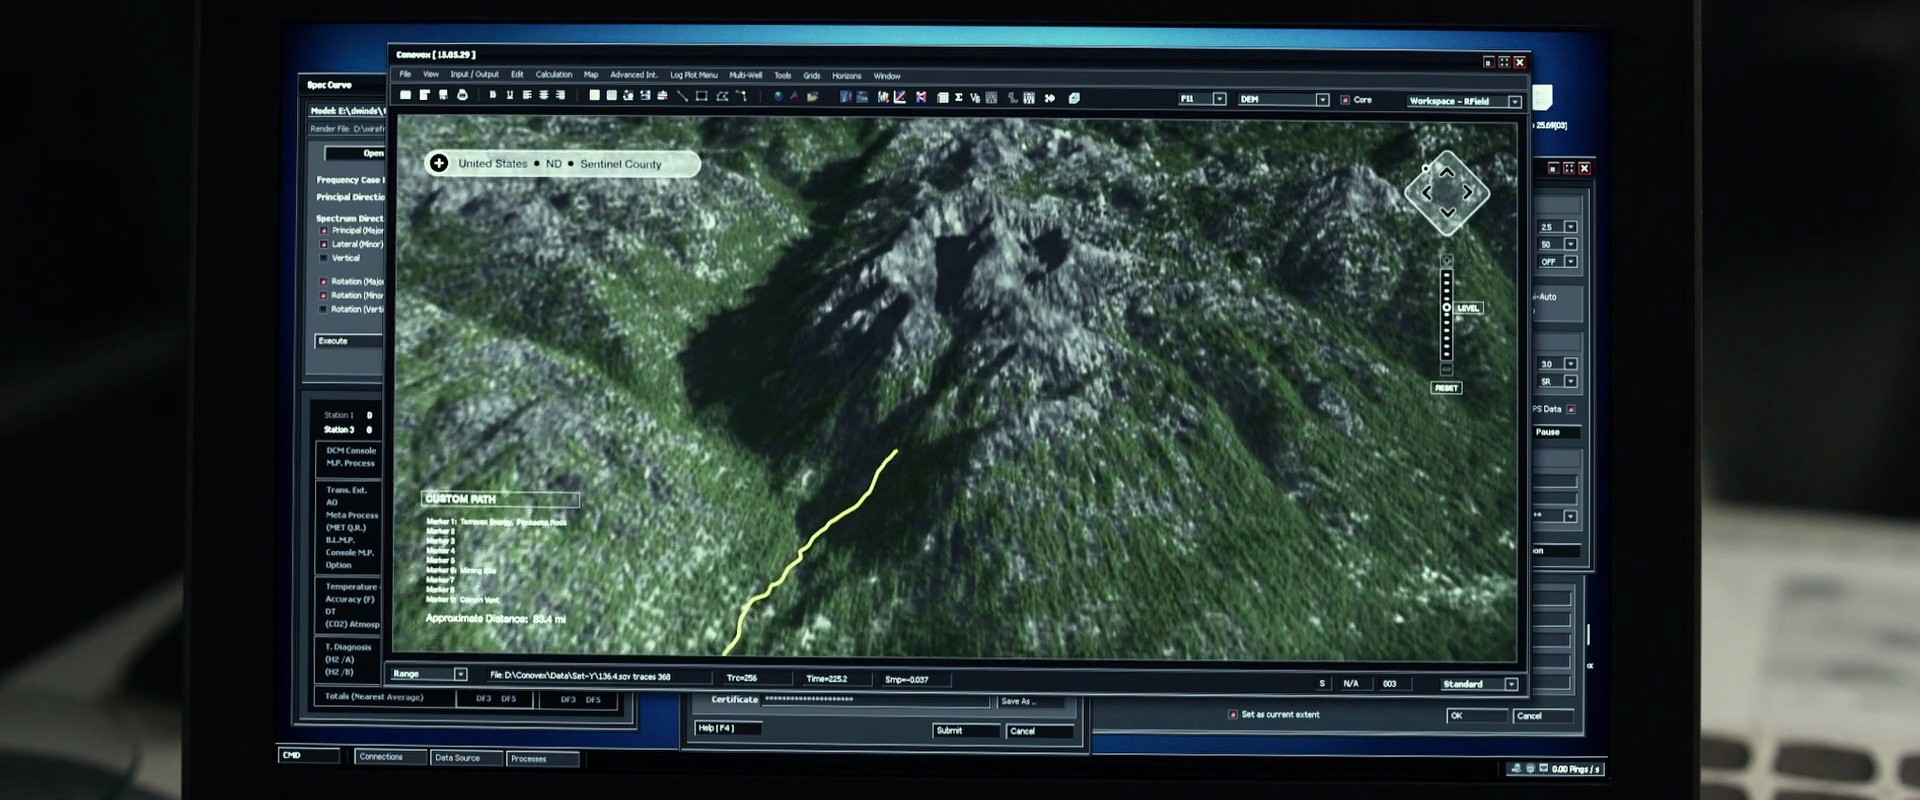Click the printer icon in the toolbar
The width and height of the screenshot is (1920, 800).
click(x=462, y=96)
